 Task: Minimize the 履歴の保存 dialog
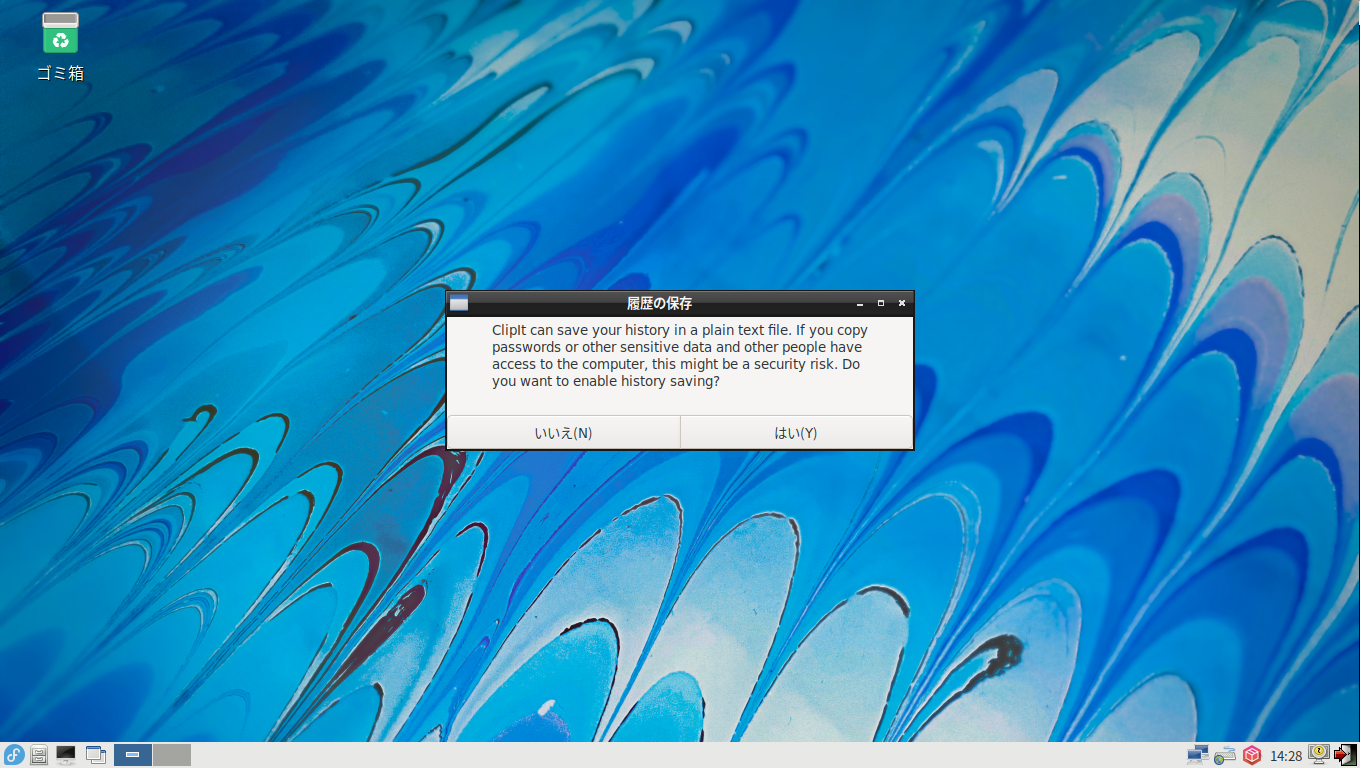tap(860, 303)
